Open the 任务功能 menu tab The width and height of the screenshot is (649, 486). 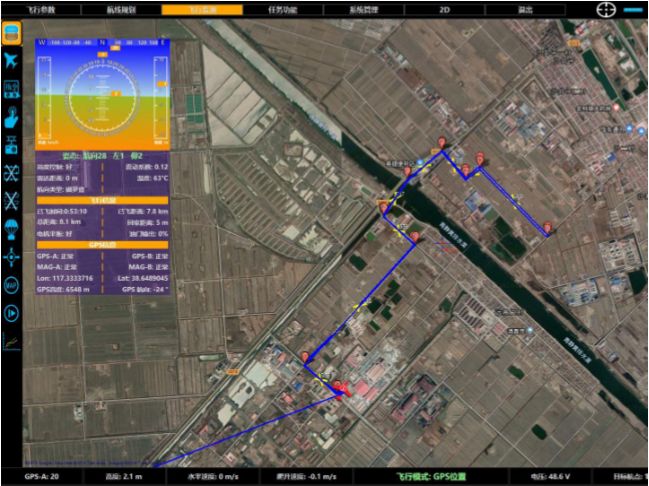[282, 8]
